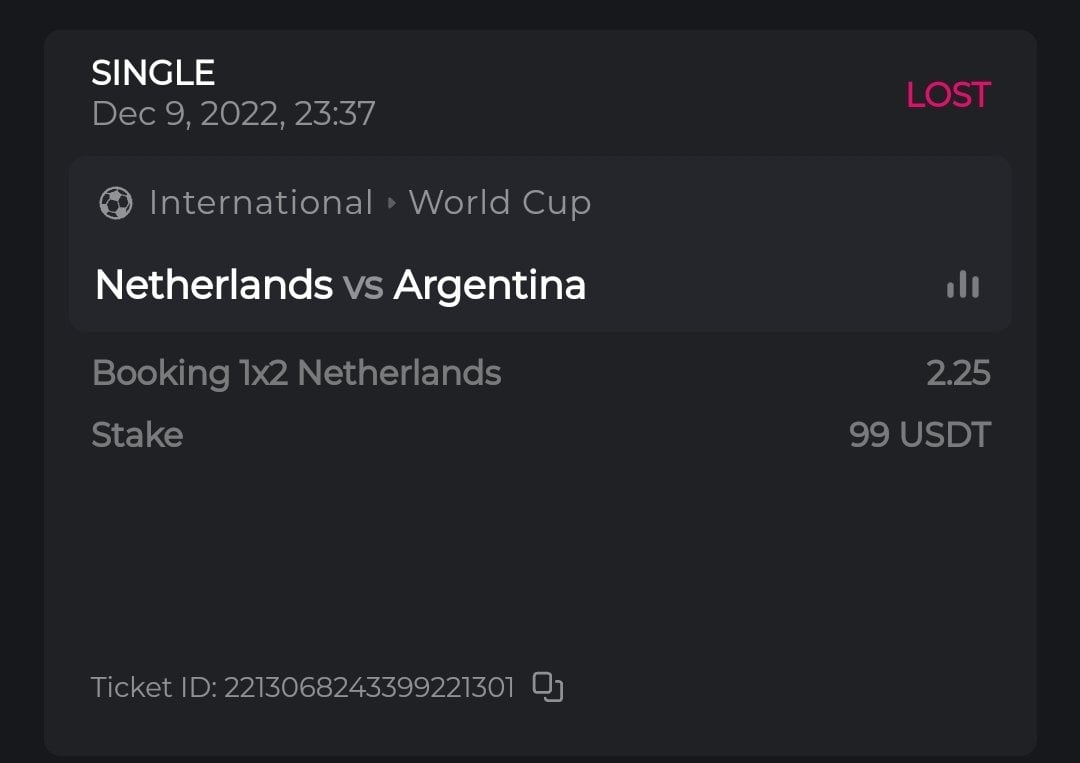Click the LOST bet status label

947,95
